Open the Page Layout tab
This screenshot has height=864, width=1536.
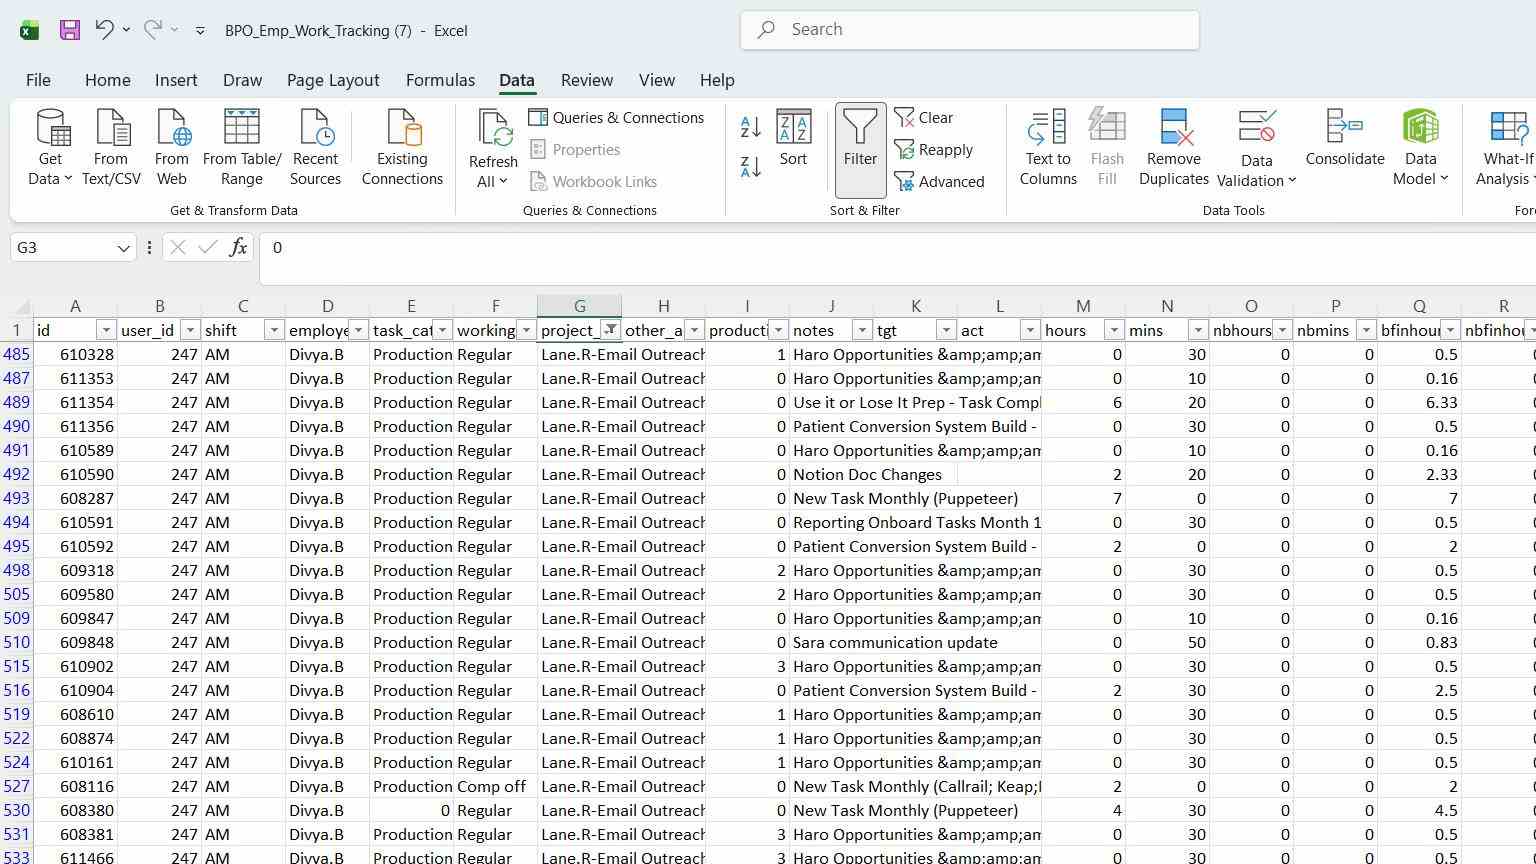pyautogui.click(x=333, y=80)
